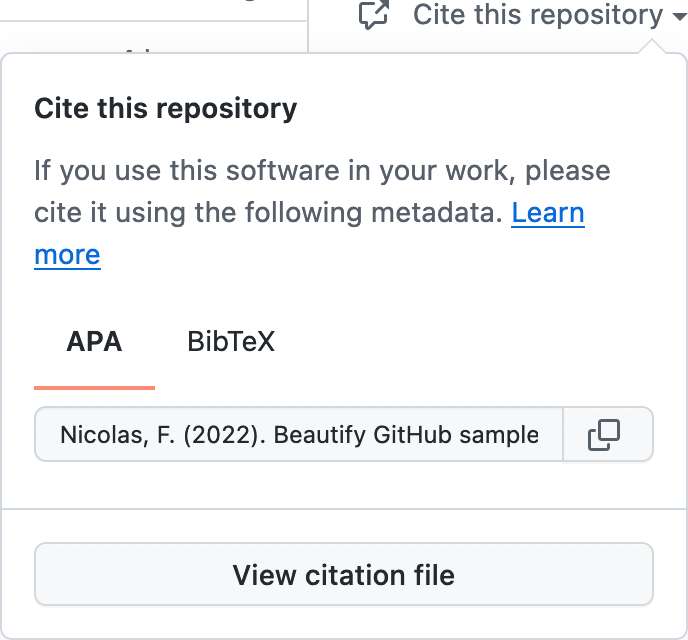Image resolution: width=688 pixels, height=640 pixels.
Task: Focus the APA citation text field
Action: click(x=299, y=435)
